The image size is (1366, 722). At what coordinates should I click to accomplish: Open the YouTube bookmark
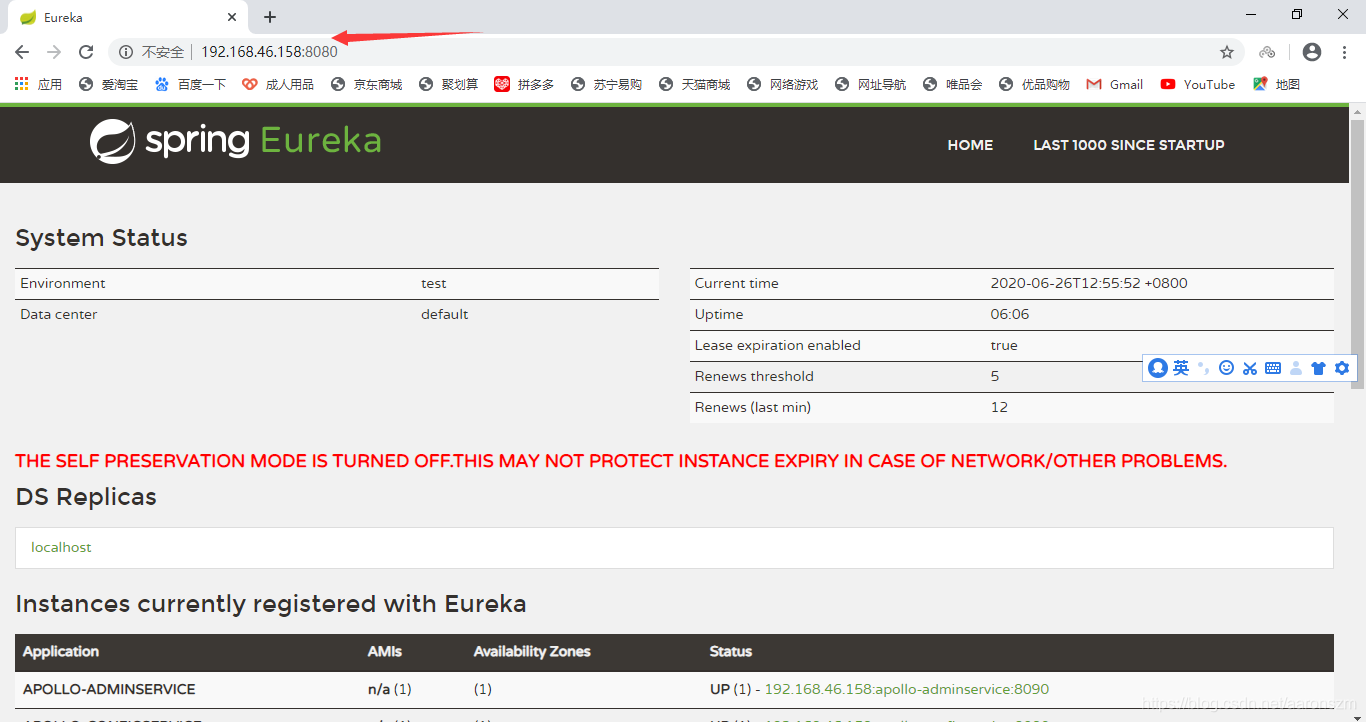tap(1198, 85)
